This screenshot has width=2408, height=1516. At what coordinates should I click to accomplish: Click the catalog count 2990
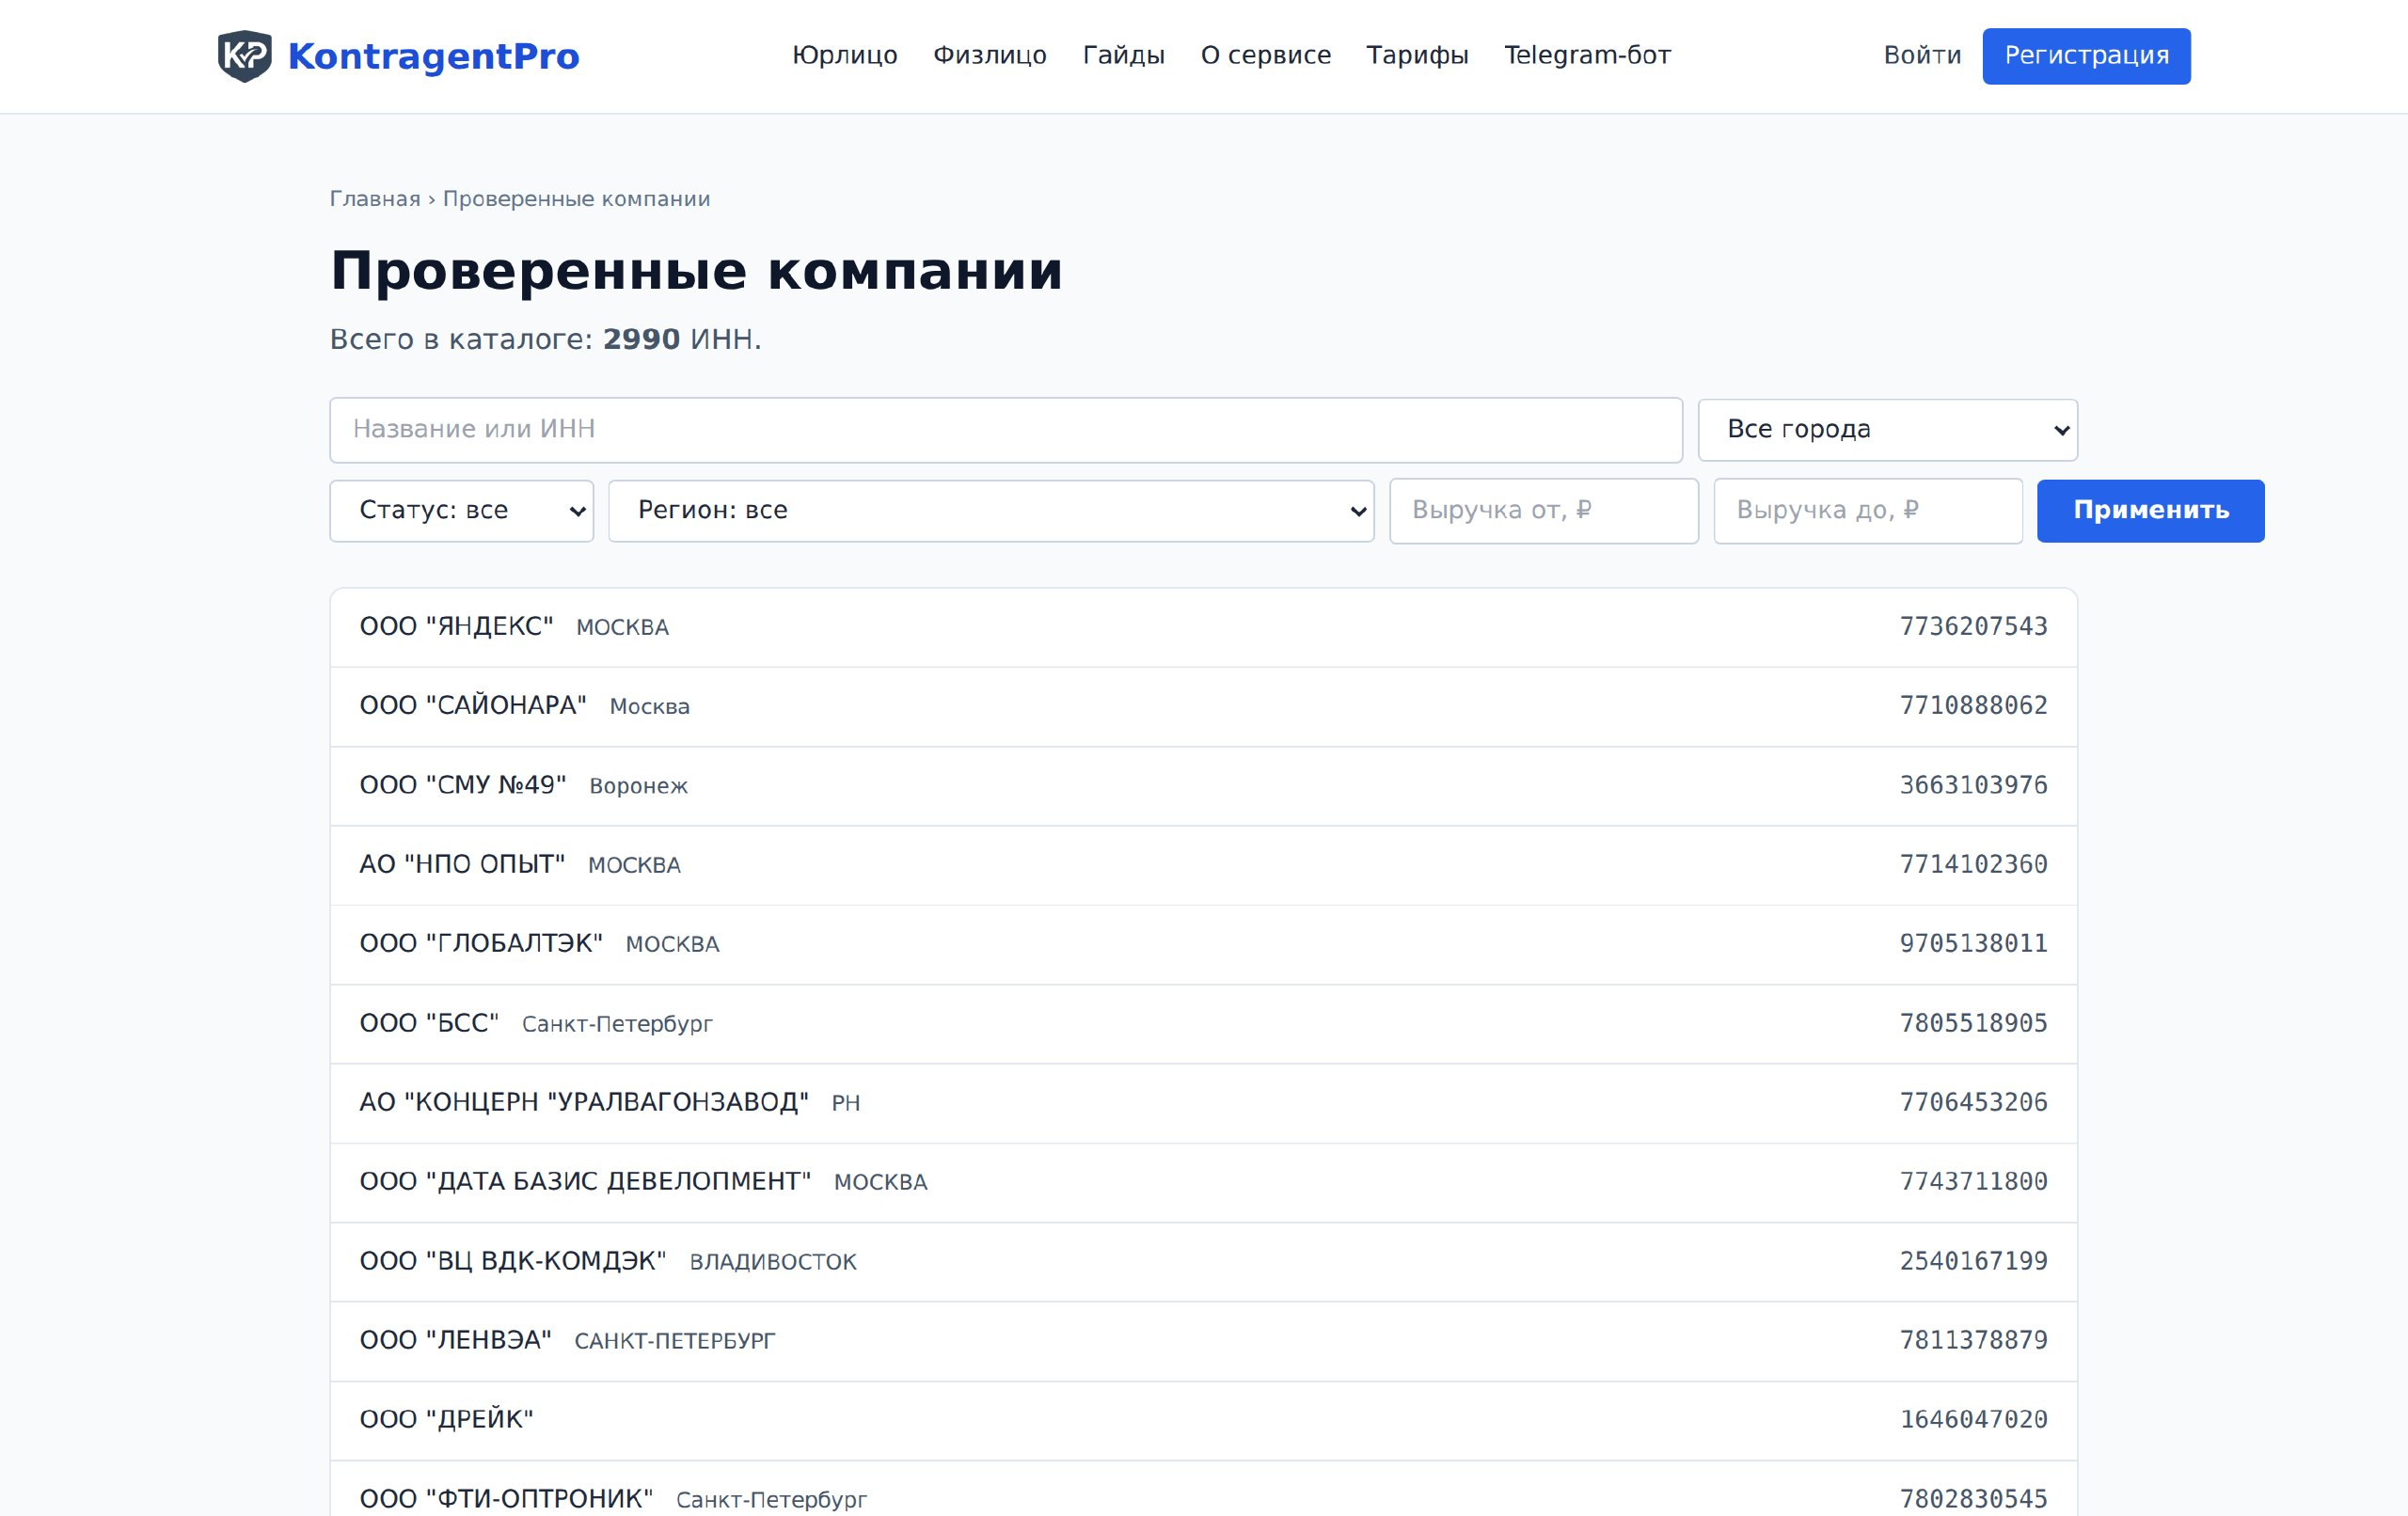click(641, 340)
